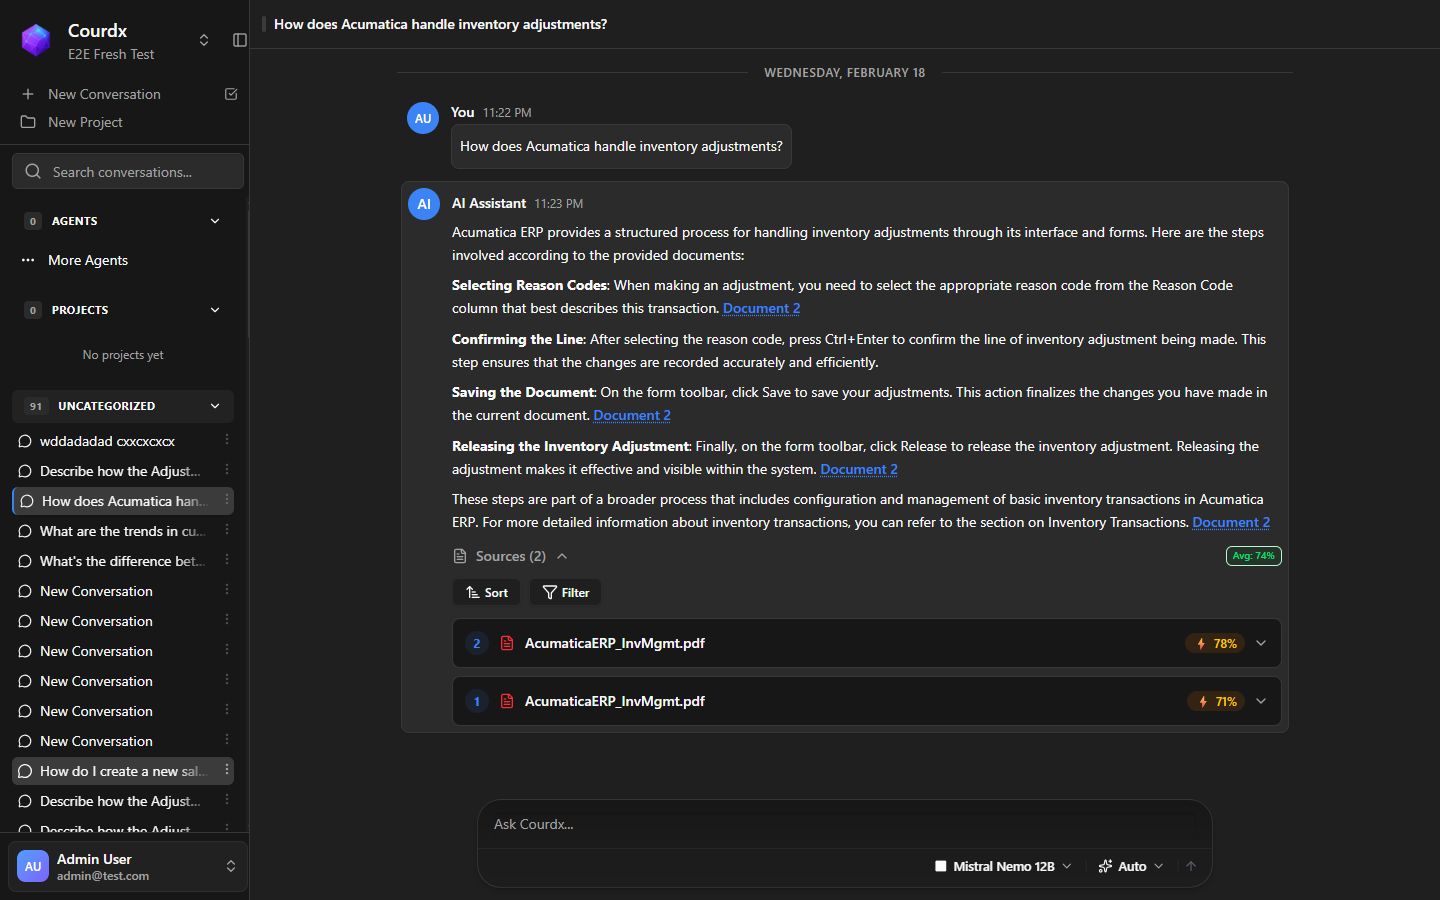Click the Courdx workspace logo
This screenshot has height=900, width=1440.
[36, 40]
